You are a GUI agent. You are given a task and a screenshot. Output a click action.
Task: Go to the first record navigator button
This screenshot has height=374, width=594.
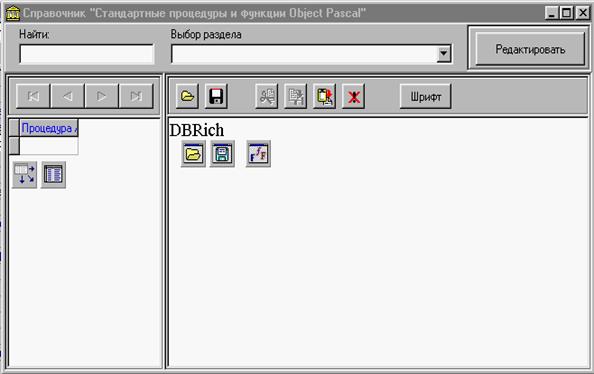(x=33, y=96)
